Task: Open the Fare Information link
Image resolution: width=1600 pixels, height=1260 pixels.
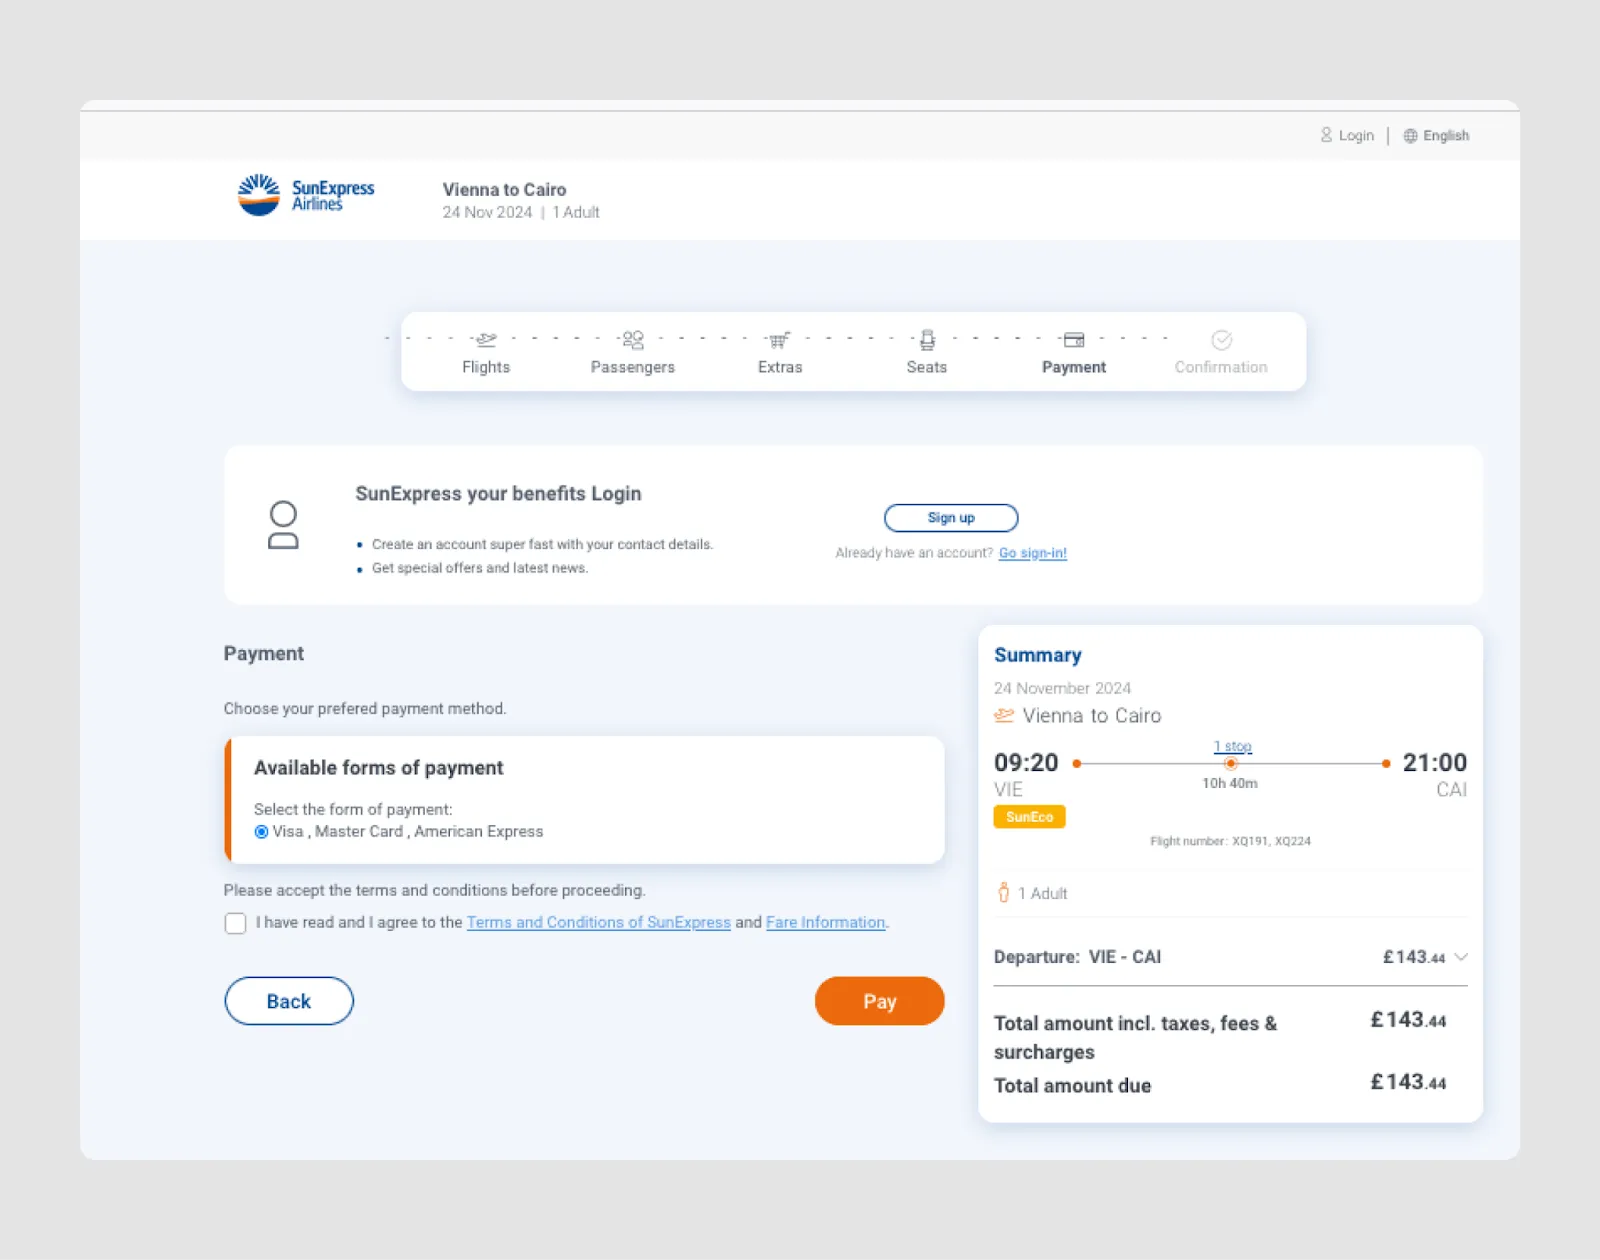Action: tap(826, 922)
